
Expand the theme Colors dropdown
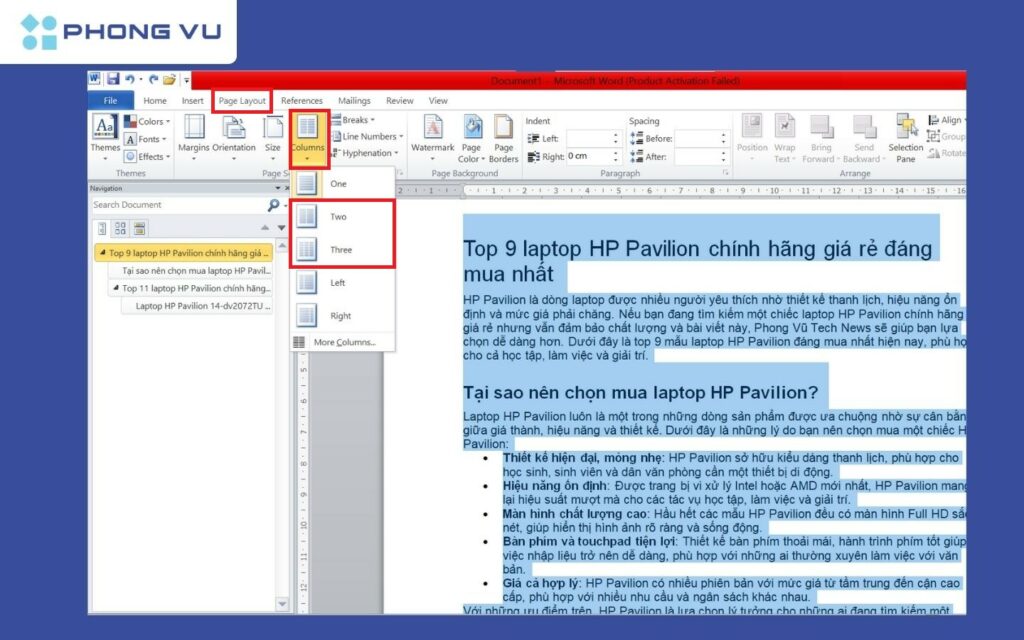[x=148, y=122]
